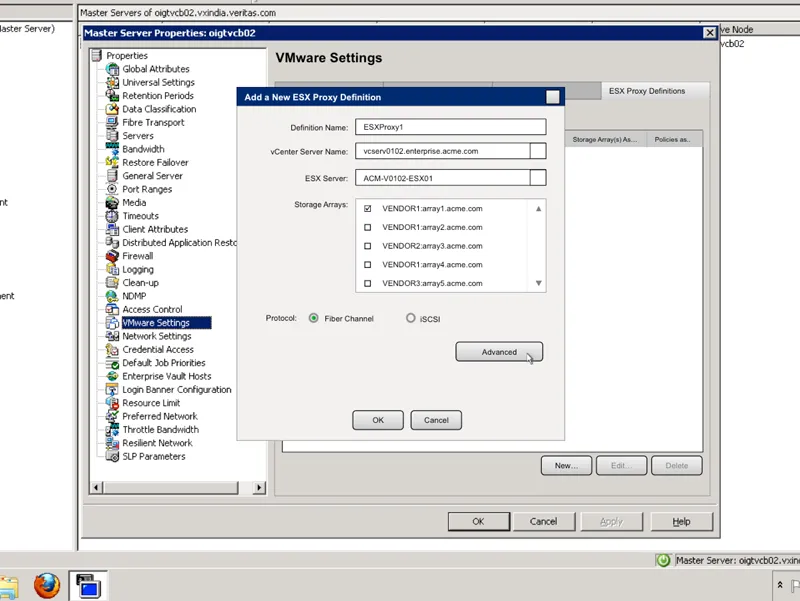The height and width of the screenshot is (601, 800).
Task: Select the iSCSI protocol option
Action: [411, 318]
